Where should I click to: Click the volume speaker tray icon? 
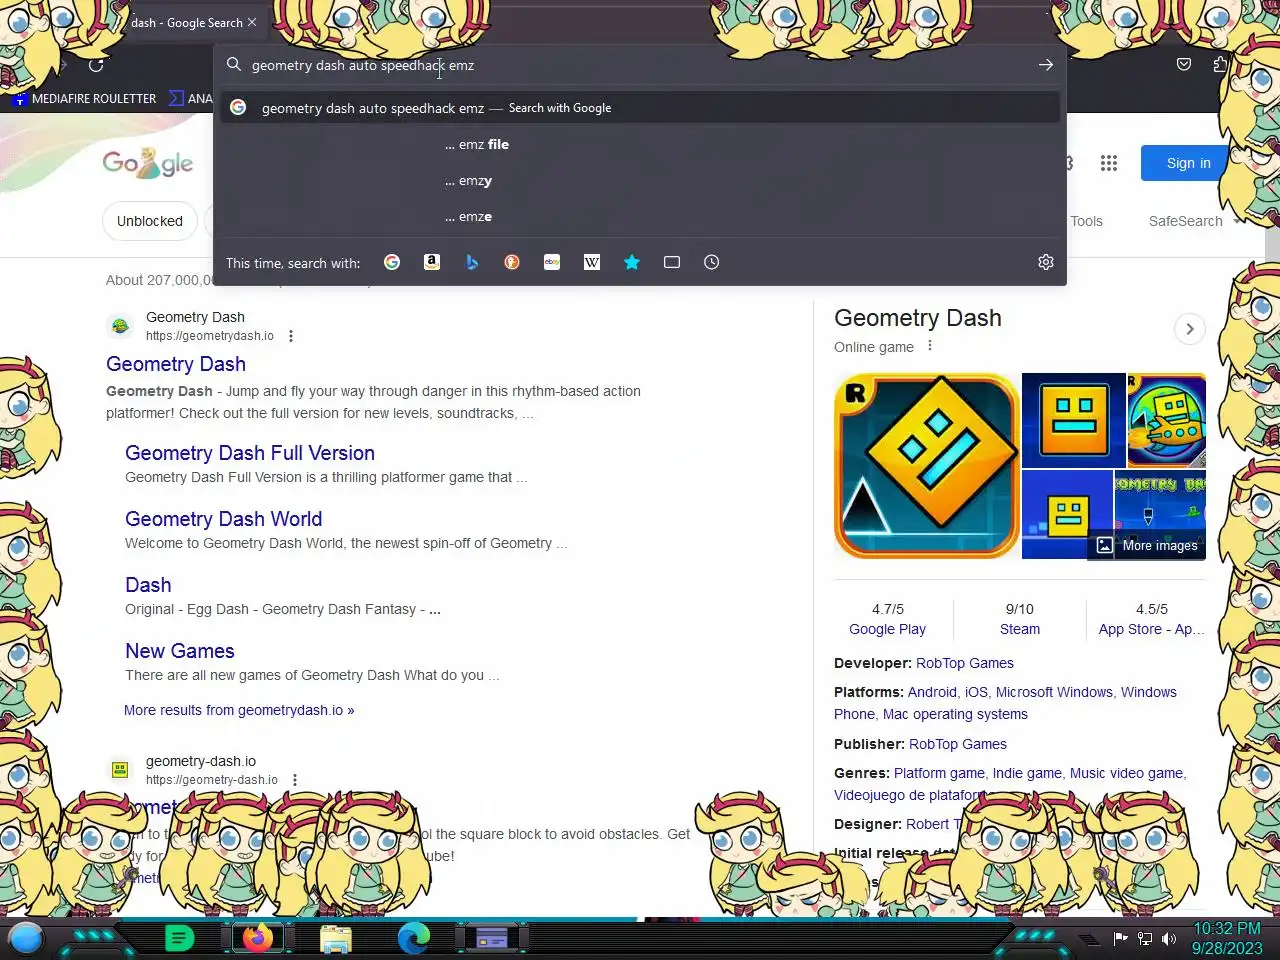tap(1169, 939)
